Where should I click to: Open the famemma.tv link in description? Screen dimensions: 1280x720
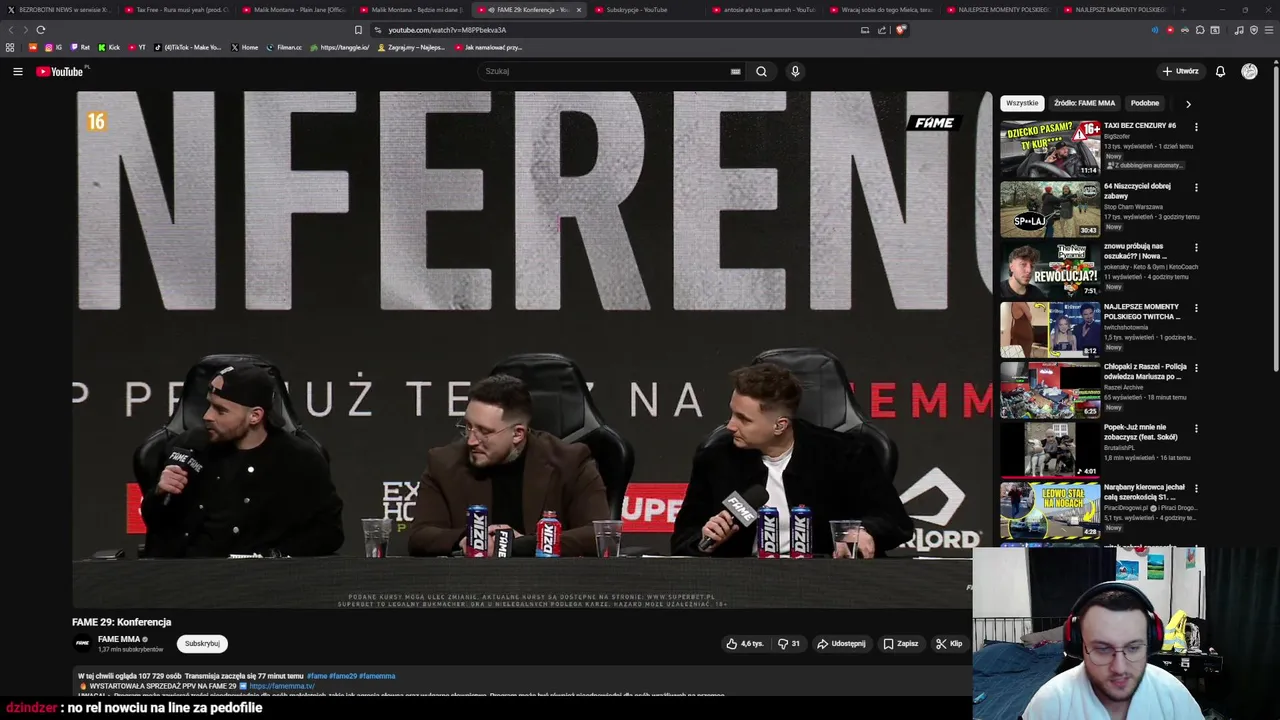pos(282,686)
